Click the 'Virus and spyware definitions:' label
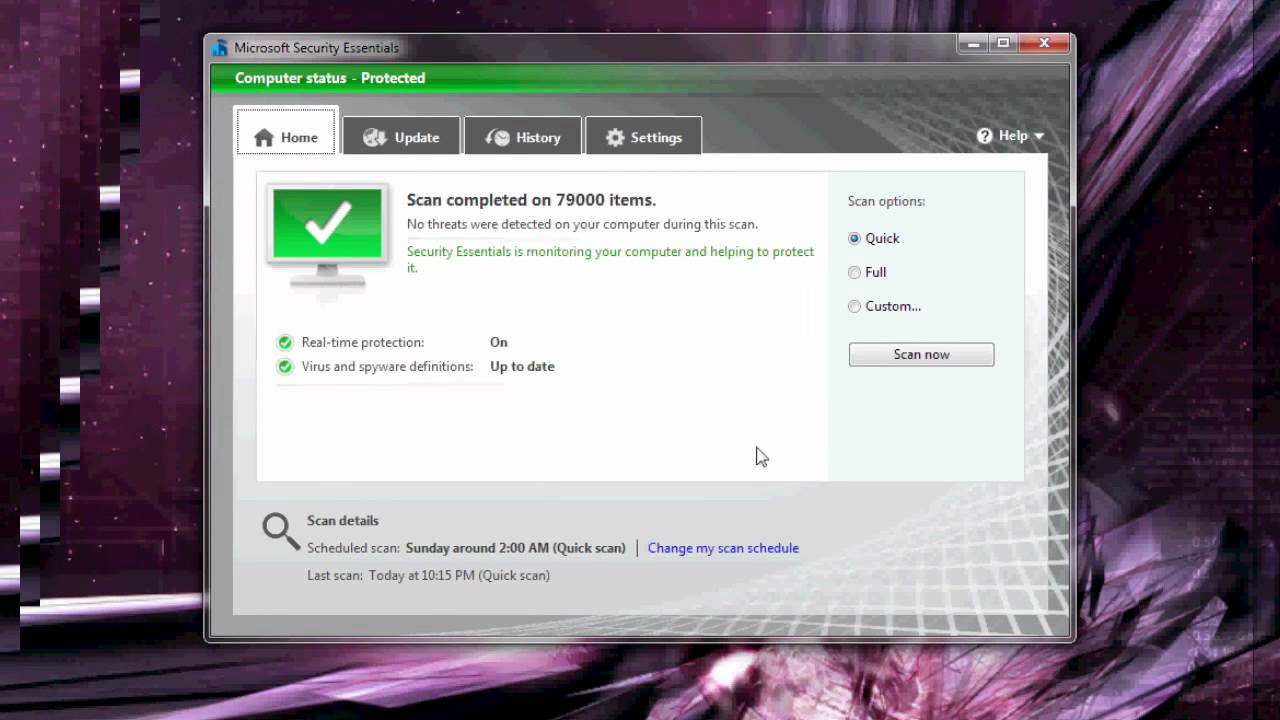1280x720 pixels. coord(388,367)
